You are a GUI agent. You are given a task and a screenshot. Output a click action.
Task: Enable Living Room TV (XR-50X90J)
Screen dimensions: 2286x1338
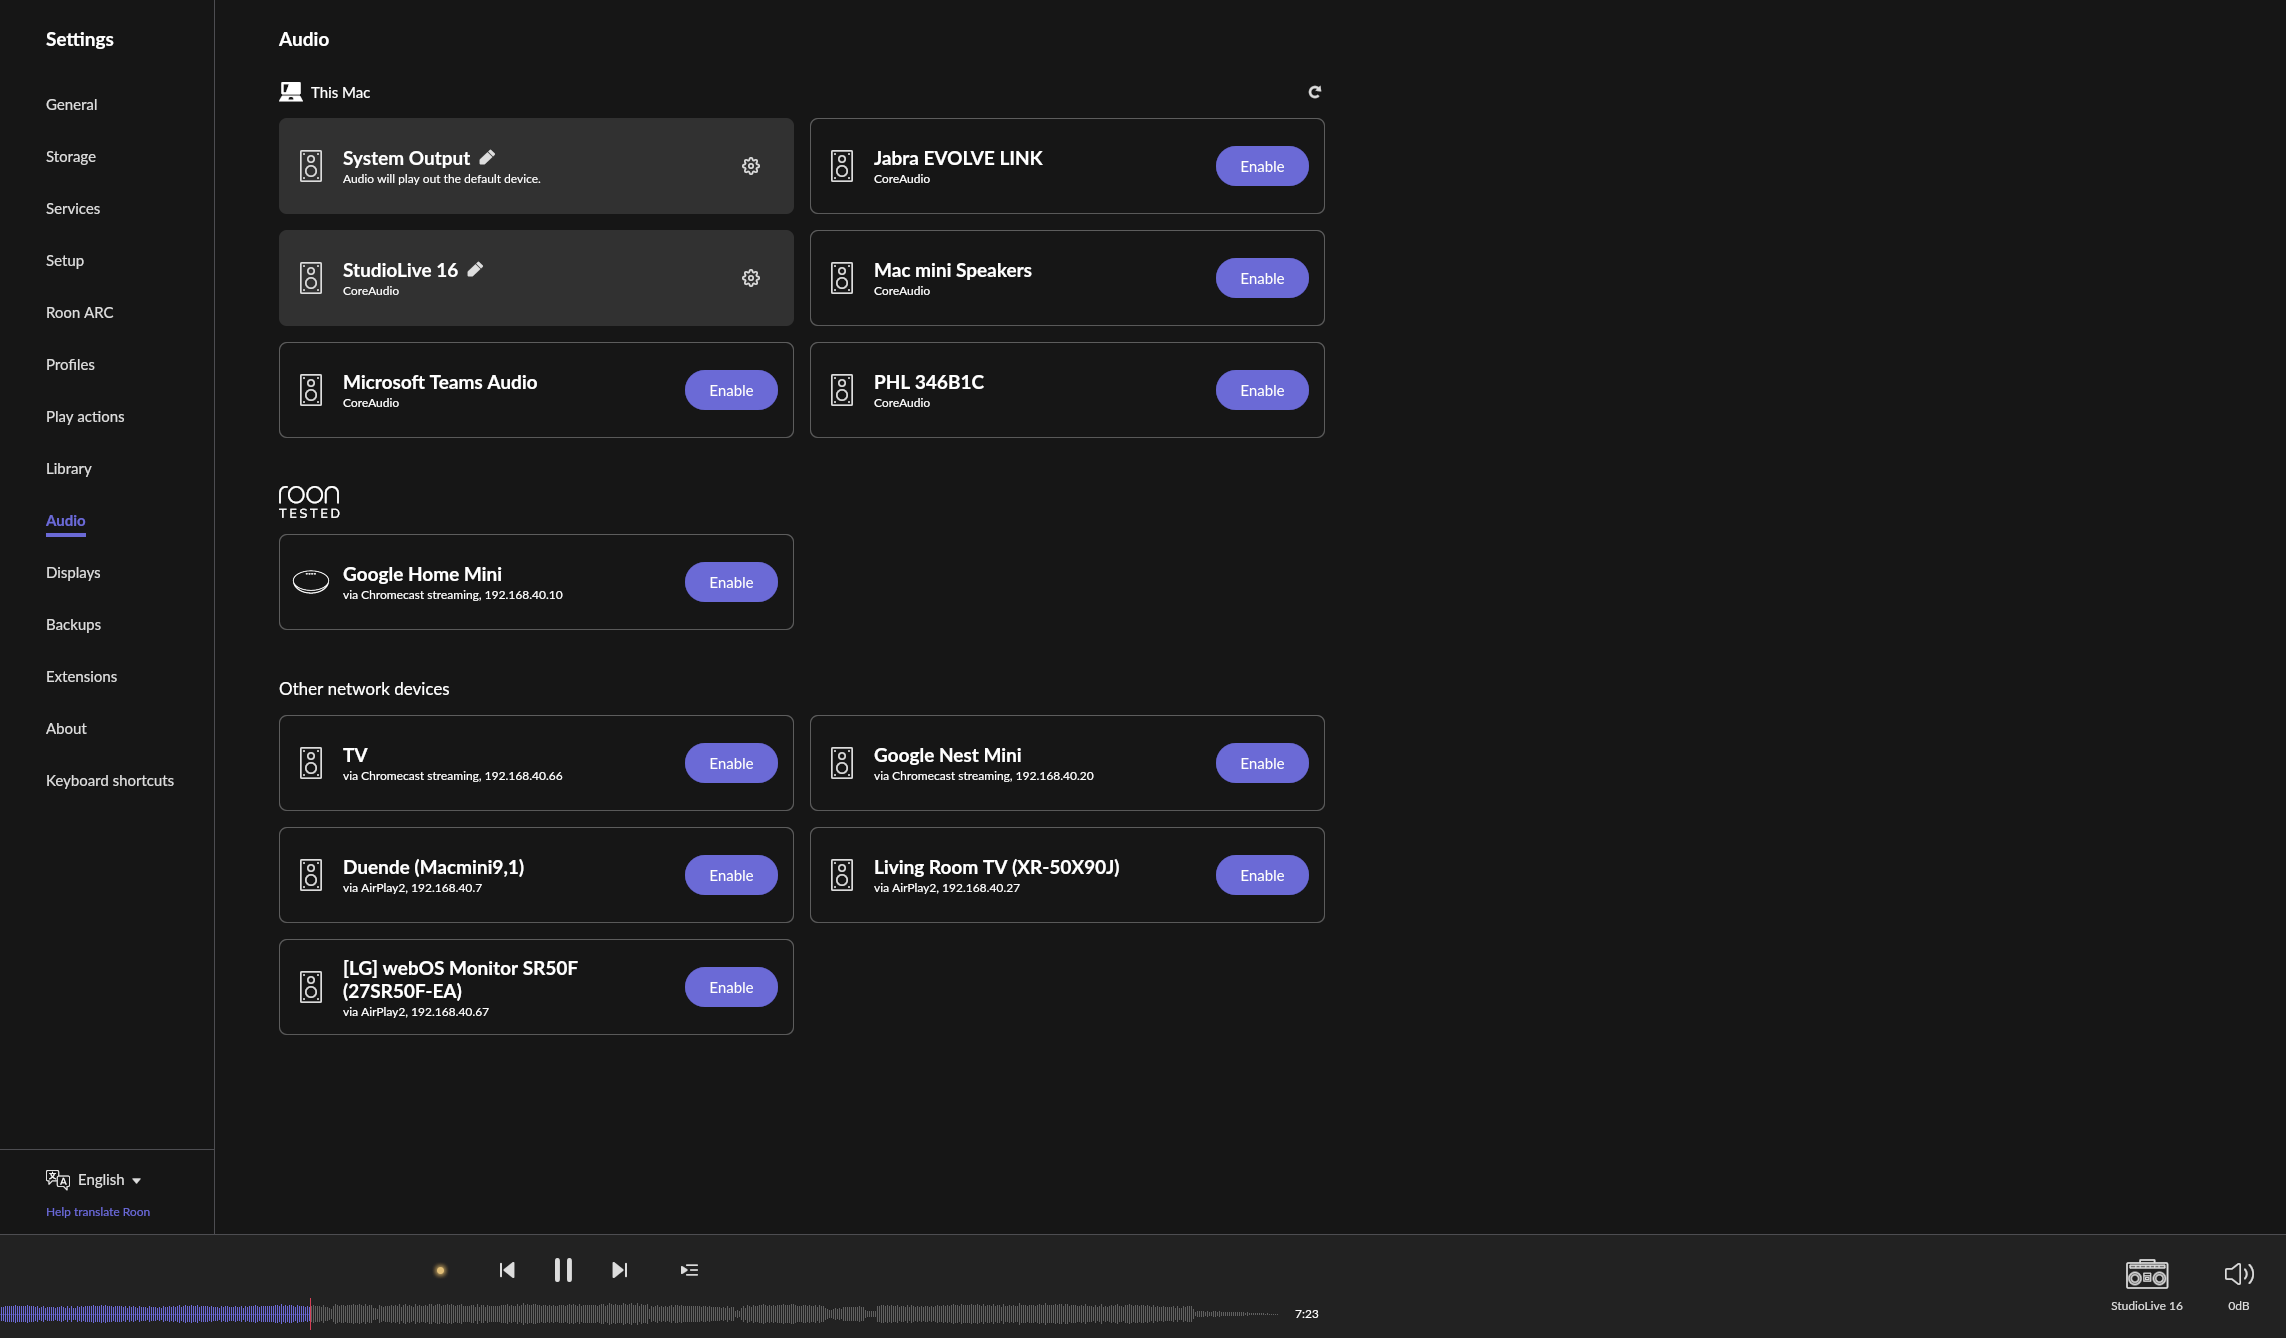[x=1262, y=875]
